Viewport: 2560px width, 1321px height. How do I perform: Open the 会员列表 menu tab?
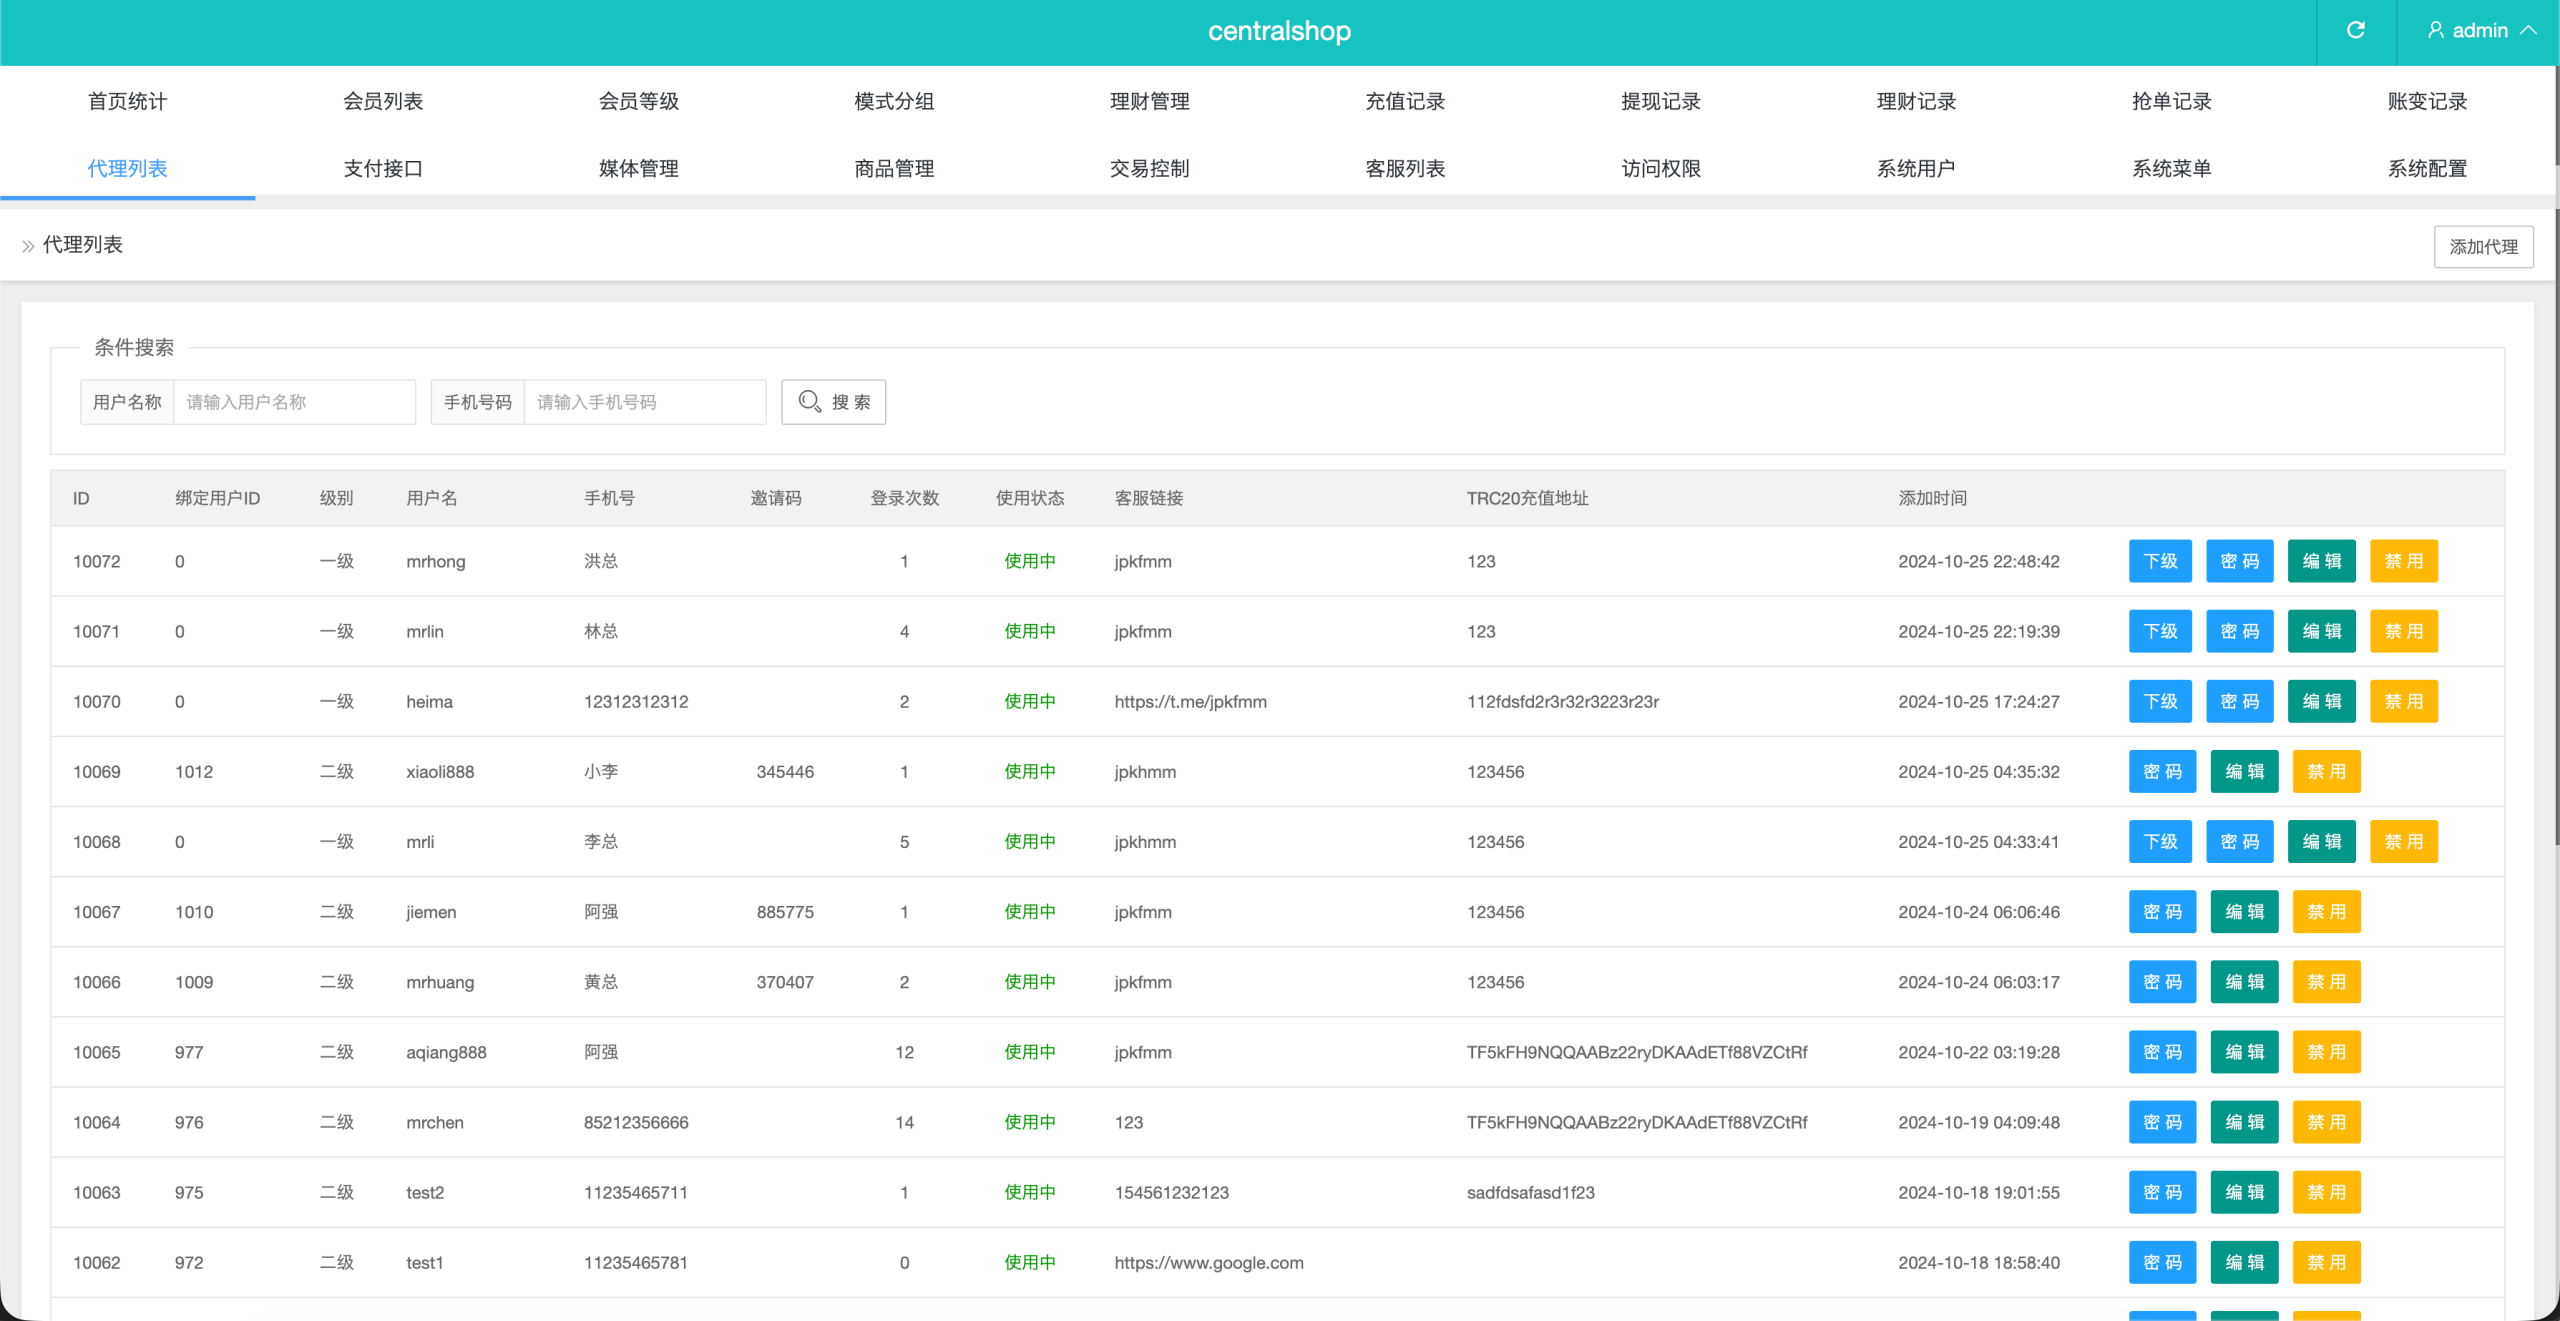pyautogui.click(x=383, y=101)
